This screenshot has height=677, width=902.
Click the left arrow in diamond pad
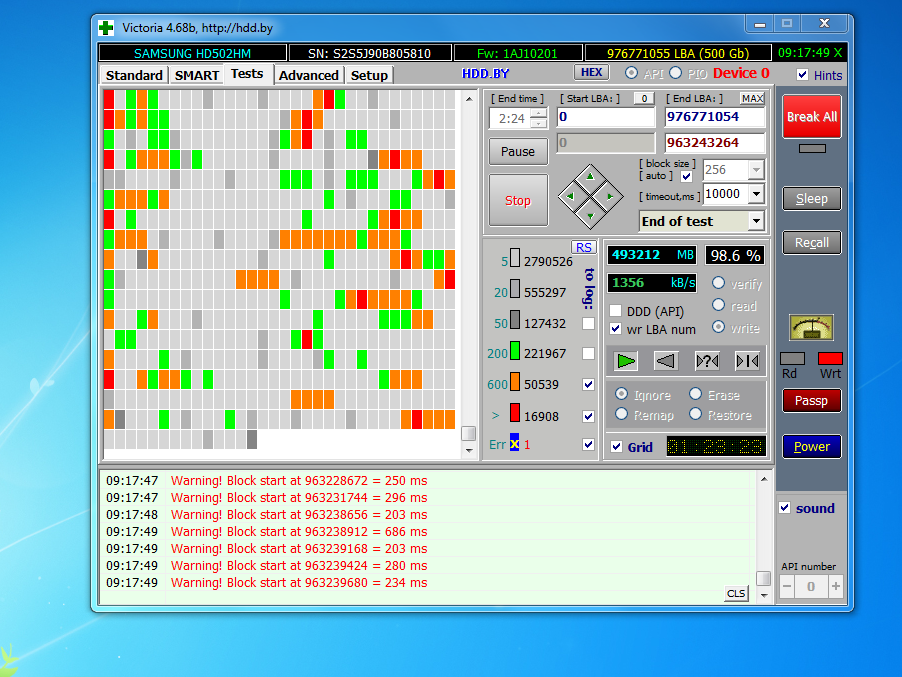(x=570, y=197)
